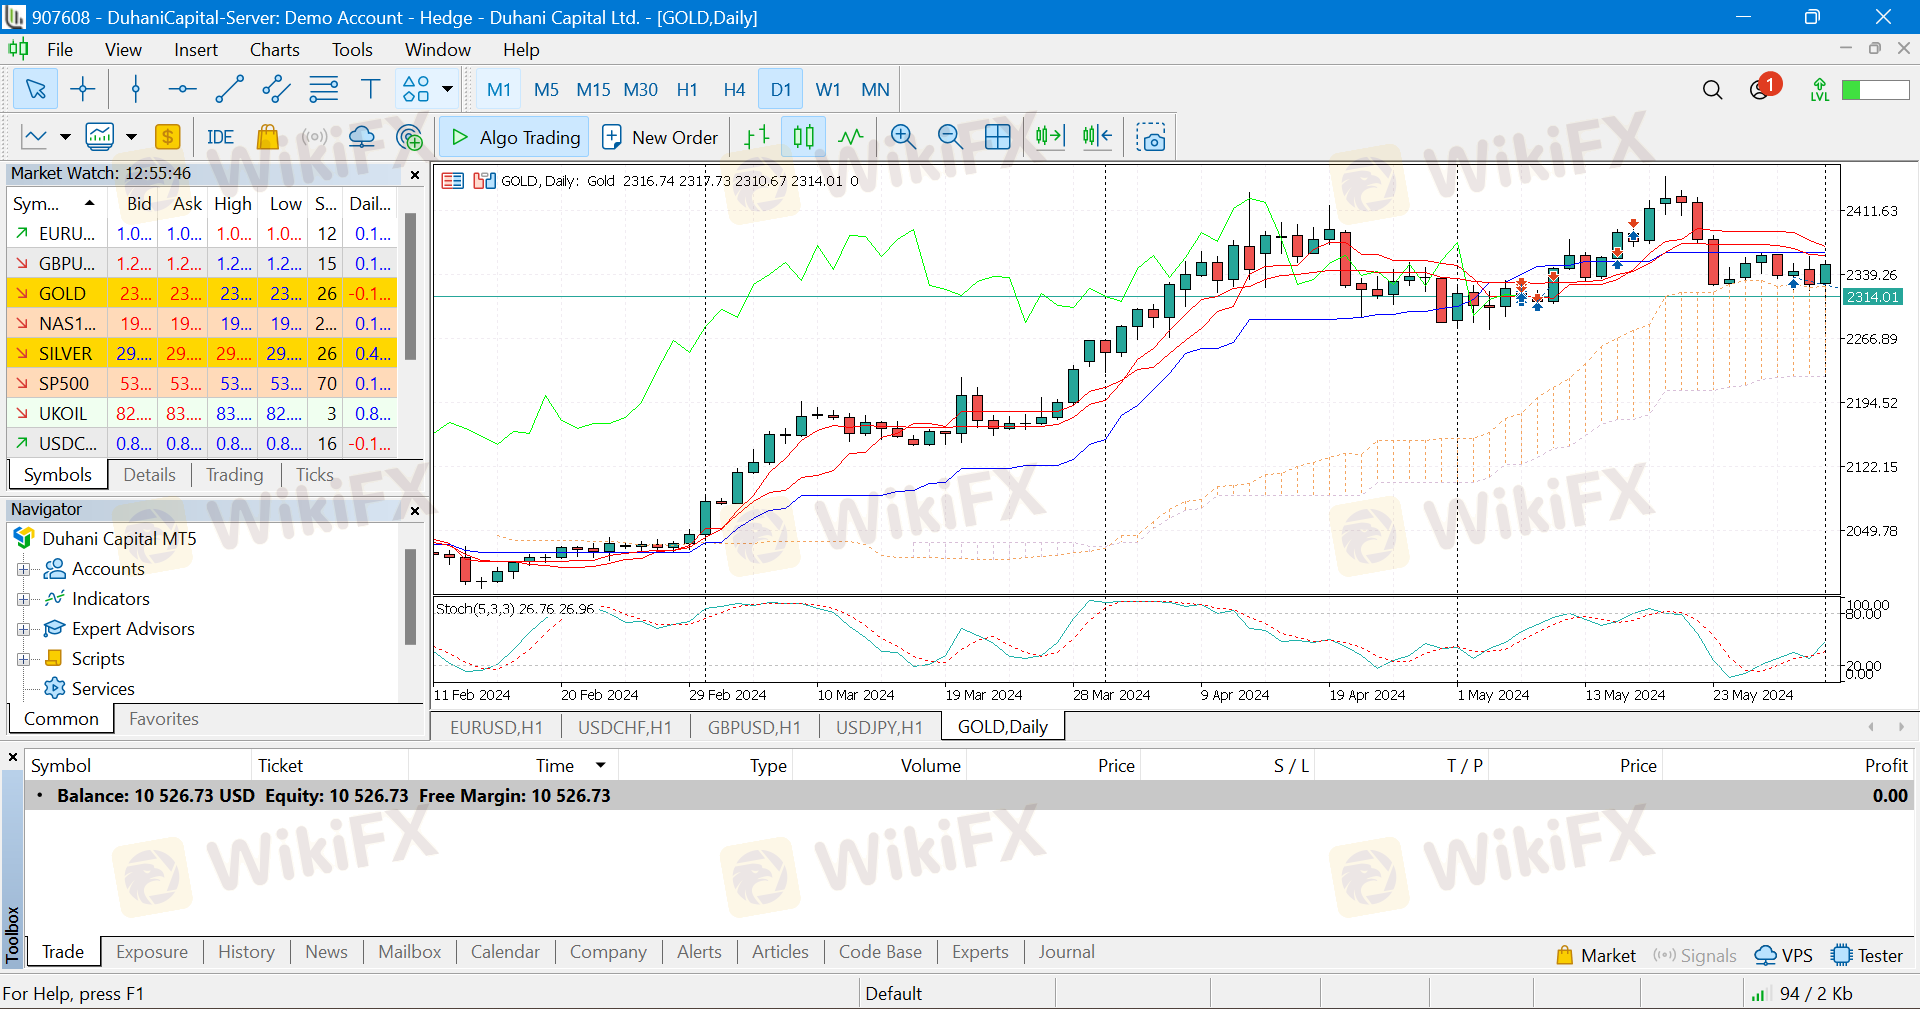Zoom out on the chart
This screenshot has height=1009, width=1920.
(x=950, y=137)
